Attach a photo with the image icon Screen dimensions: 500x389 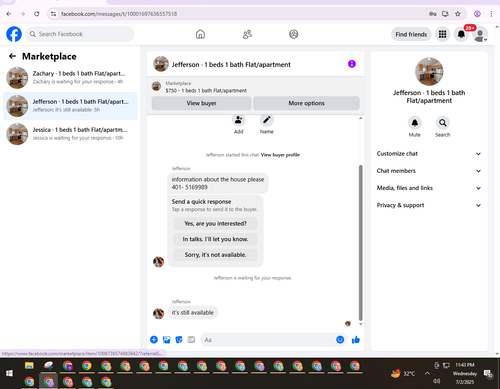[x=166, y=340]
